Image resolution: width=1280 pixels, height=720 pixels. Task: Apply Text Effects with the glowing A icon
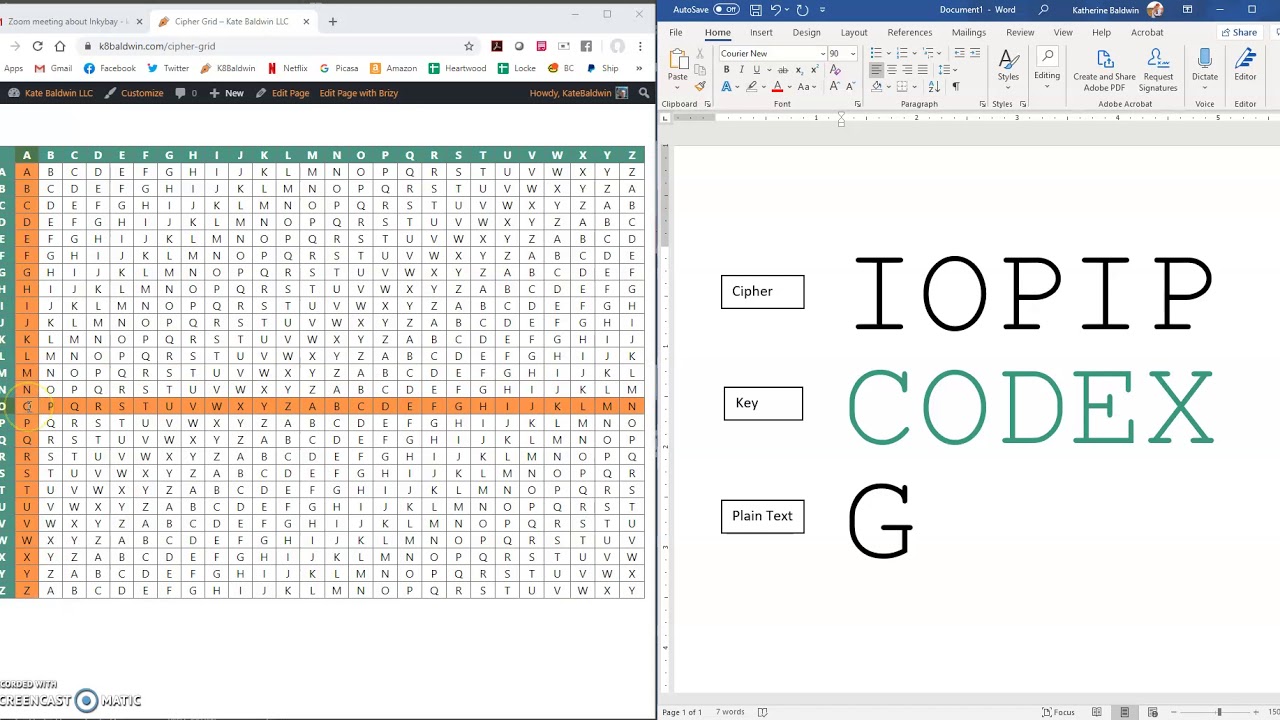(726, 87)
